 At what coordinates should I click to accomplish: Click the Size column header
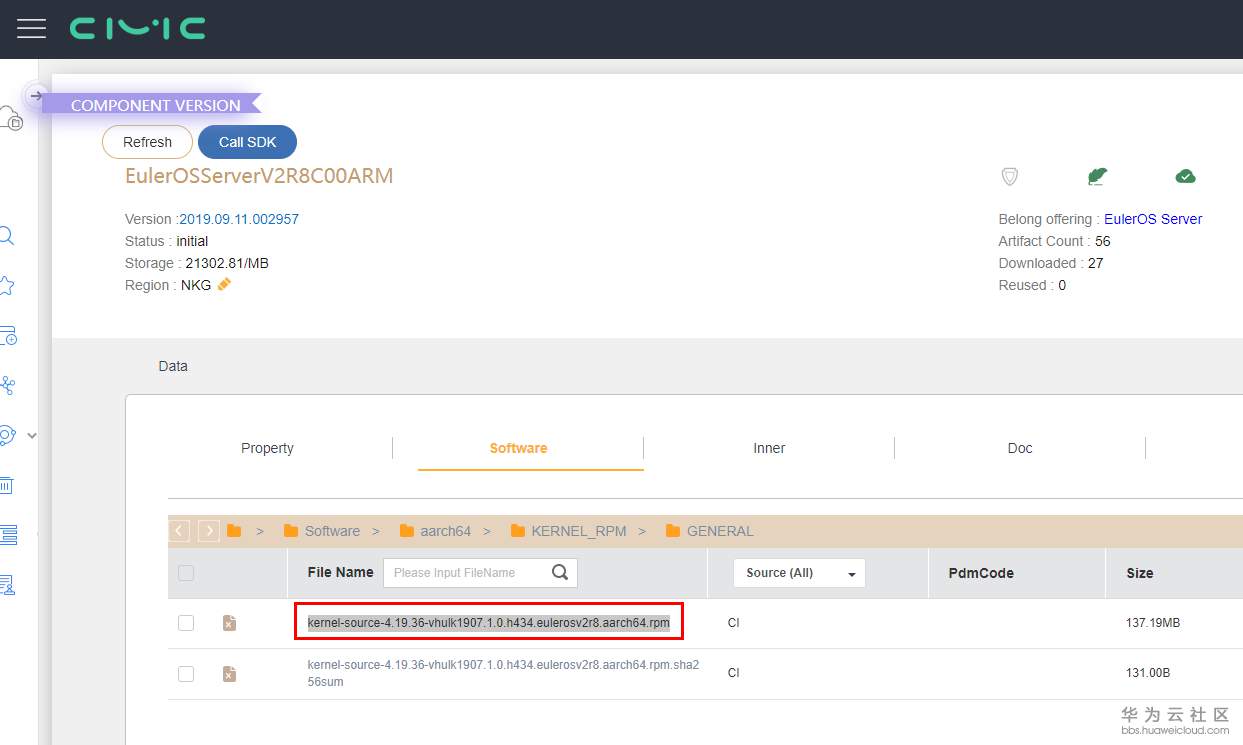click(x=1140, y=573)
